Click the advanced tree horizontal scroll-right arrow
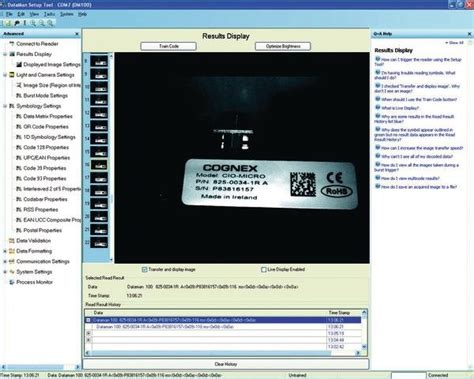 click(x=77, y=367)
